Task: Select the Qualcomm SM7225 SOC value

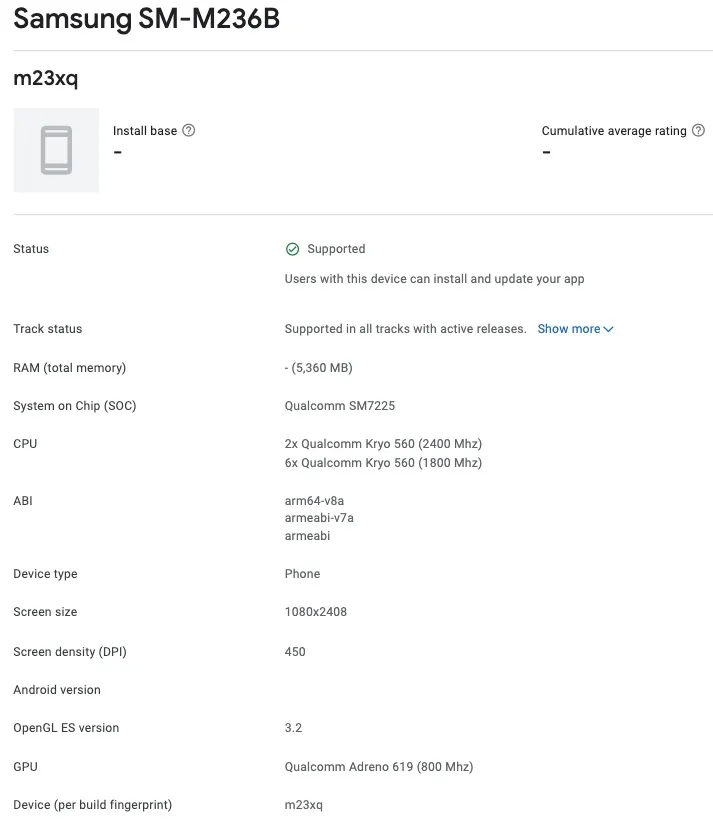Action: [x=340, y=405]
